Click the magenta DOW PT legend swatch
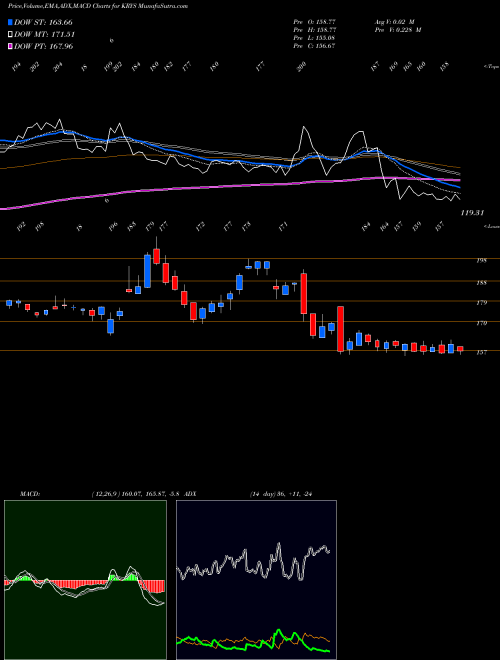The height and width of the screenshot is (660, 500). click(x=10, y=46)
